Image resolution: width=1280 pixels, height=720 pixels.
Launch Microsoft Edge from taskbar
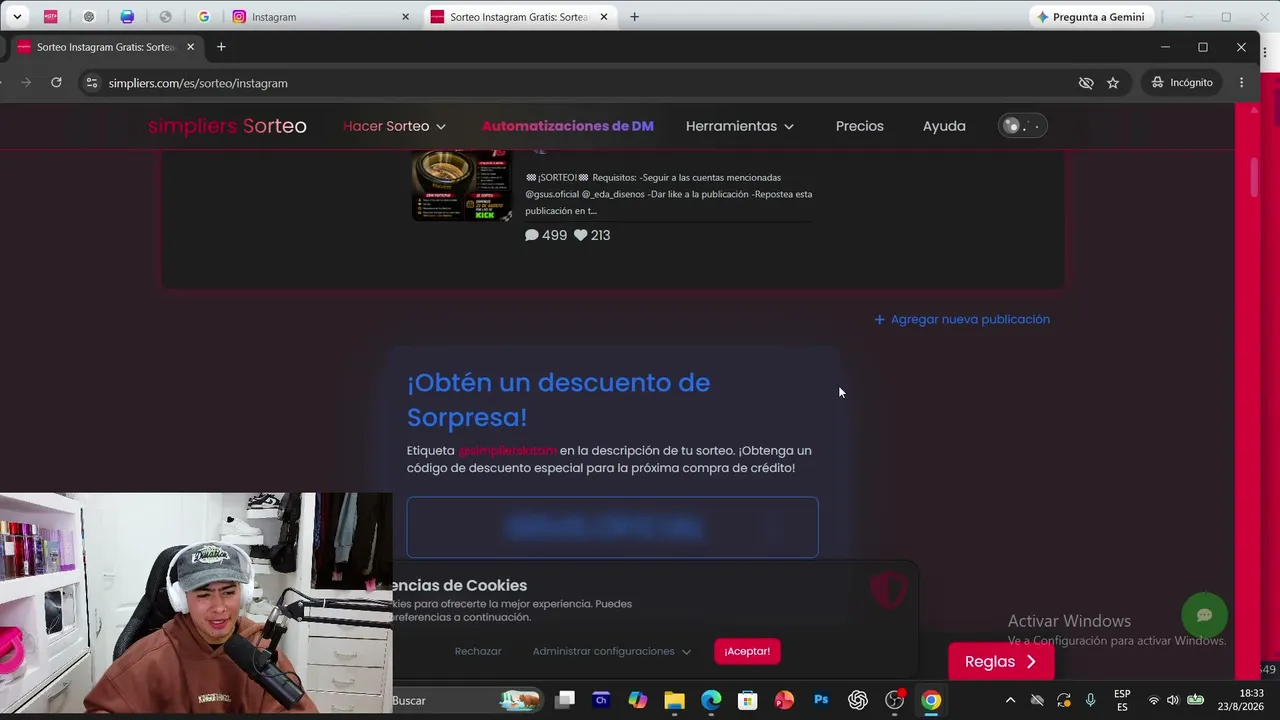[711, 700]
